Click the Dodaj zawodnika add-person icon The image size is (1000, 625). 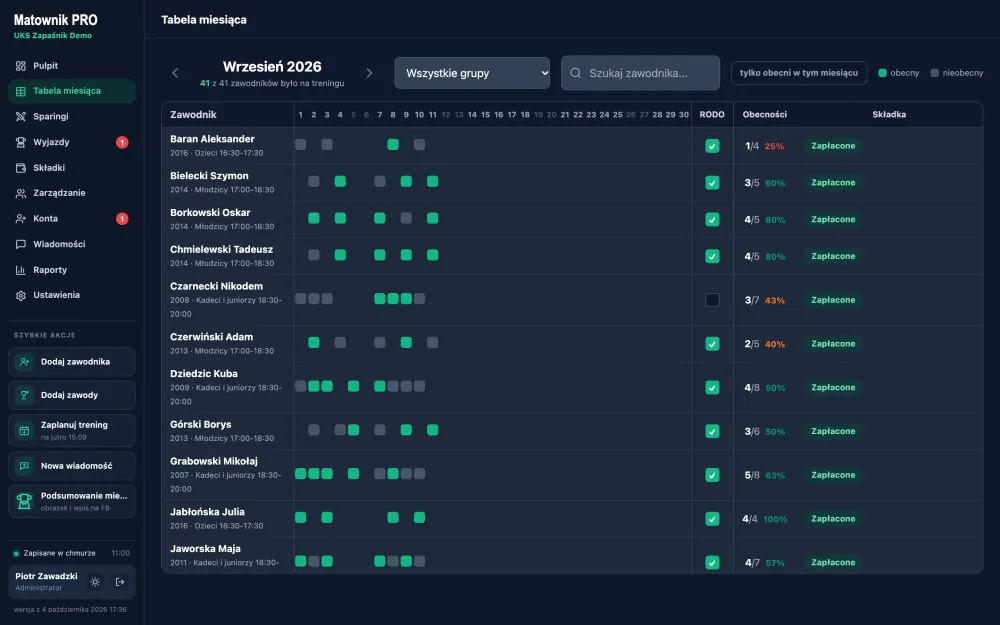24,362
